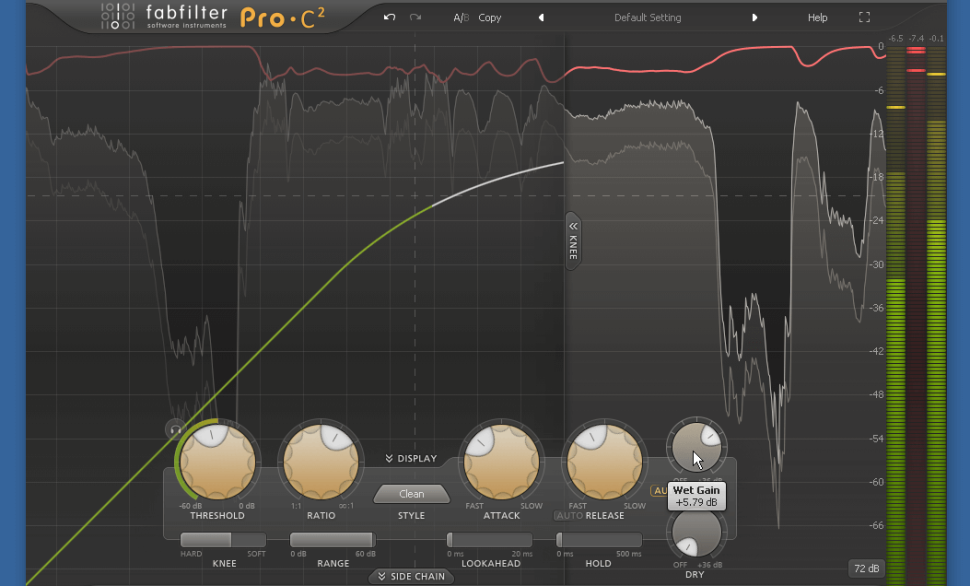Screen dimensions: 970x586
Task: Click the RATIO label
Action: pyautogui.click(x=321, y=515)
